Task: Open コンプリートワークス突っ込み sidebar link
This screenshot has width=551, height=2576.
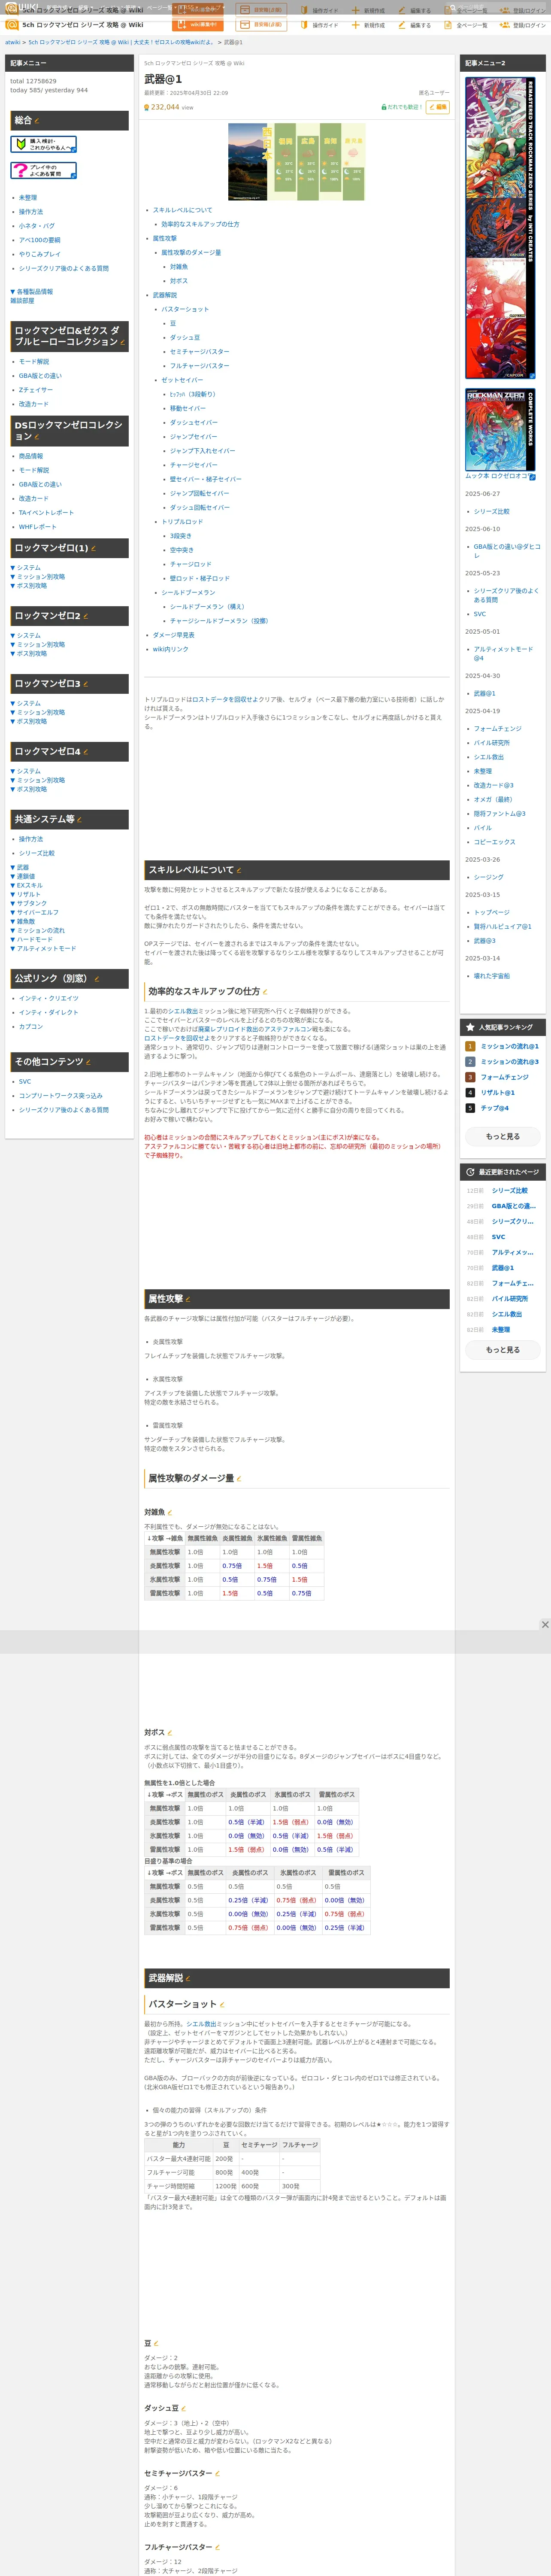Action: coord(60,1096)
